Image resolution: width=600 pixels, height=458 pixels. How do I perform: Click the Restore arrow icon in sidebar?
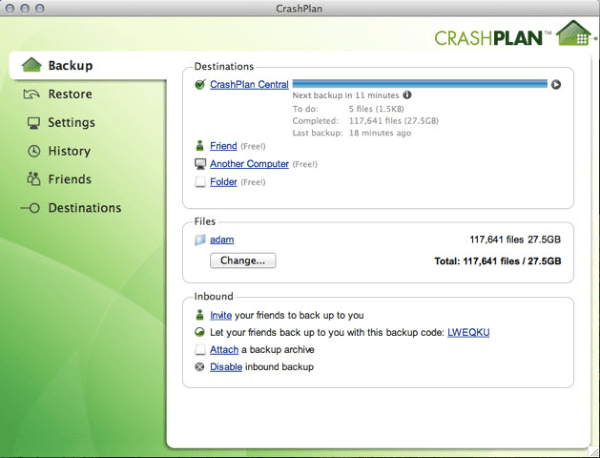point(31,94)
